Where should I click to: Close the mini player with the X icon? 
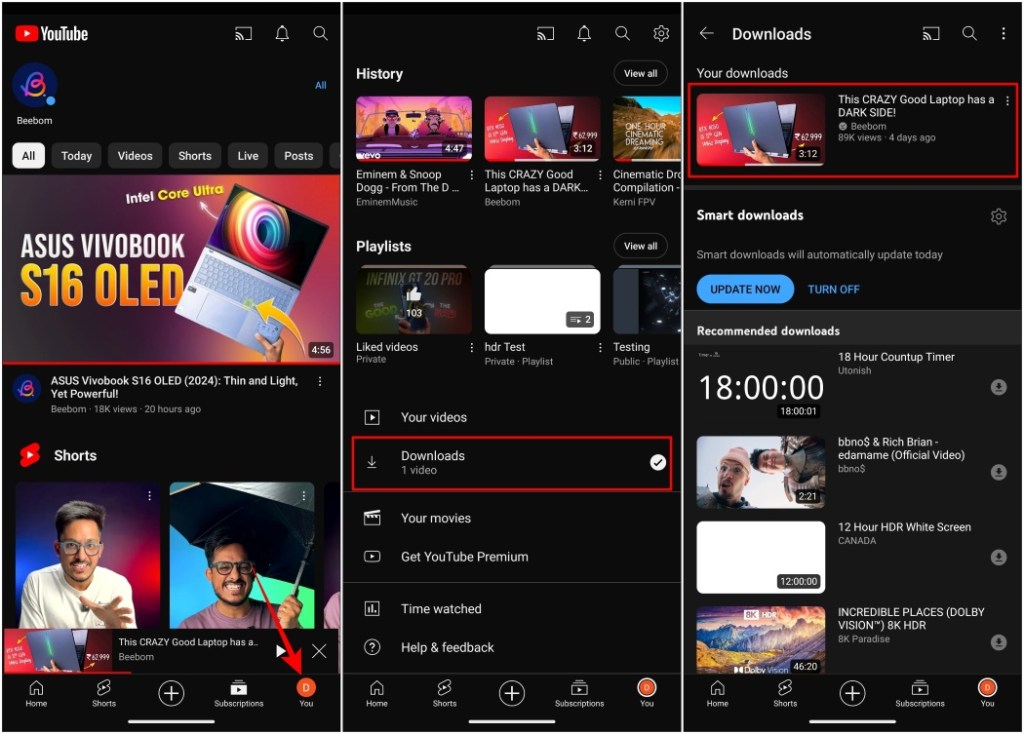click(319, 650)
